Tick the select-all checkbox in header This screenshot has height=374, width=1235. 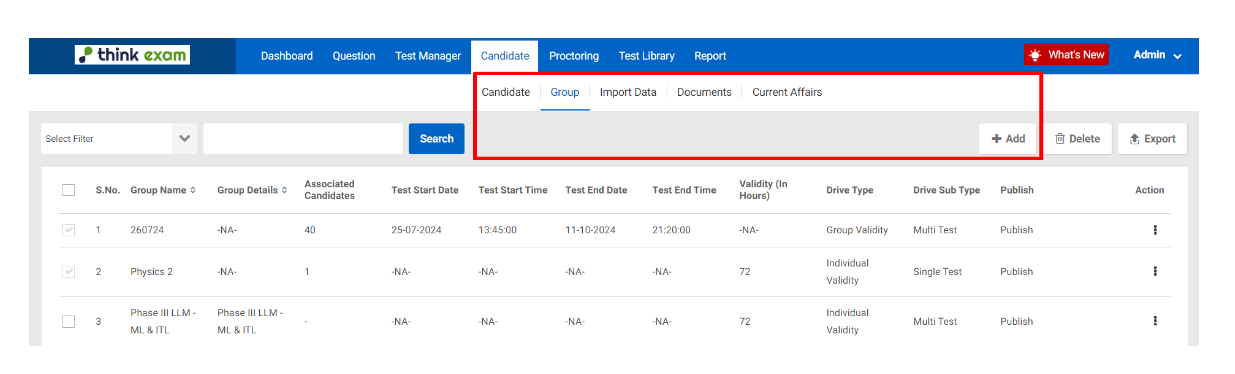pyautogui.click(x=68, y=190)
